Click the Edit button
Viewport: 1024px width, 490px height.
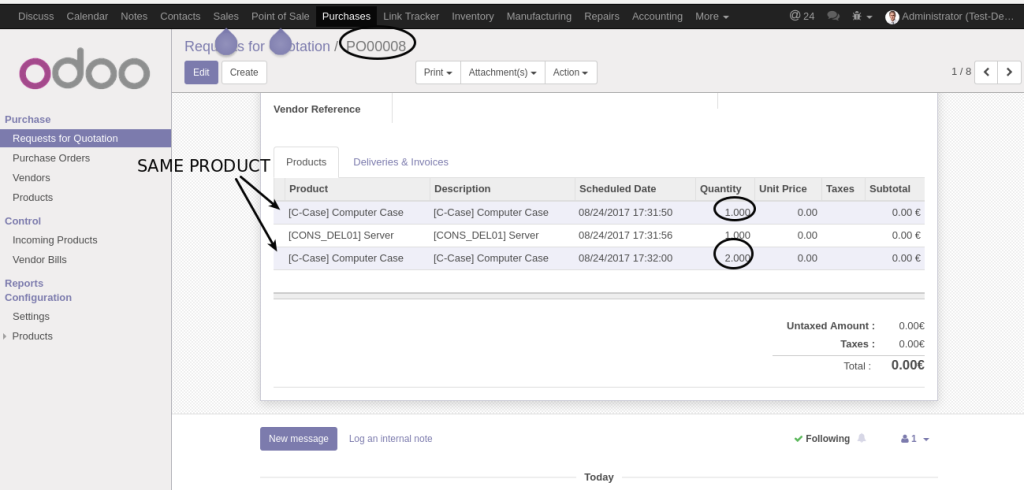pos(201,72)
